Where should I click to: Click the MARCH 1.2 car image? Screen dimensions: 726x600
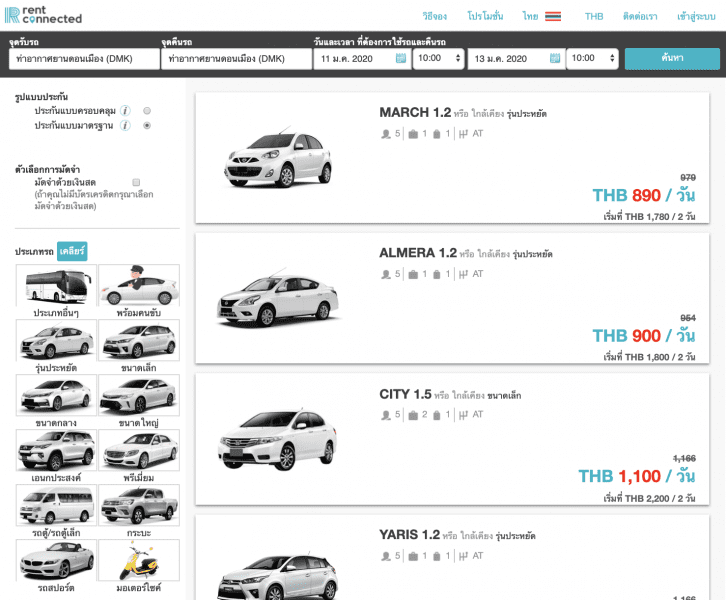click(x=278, y=157)
